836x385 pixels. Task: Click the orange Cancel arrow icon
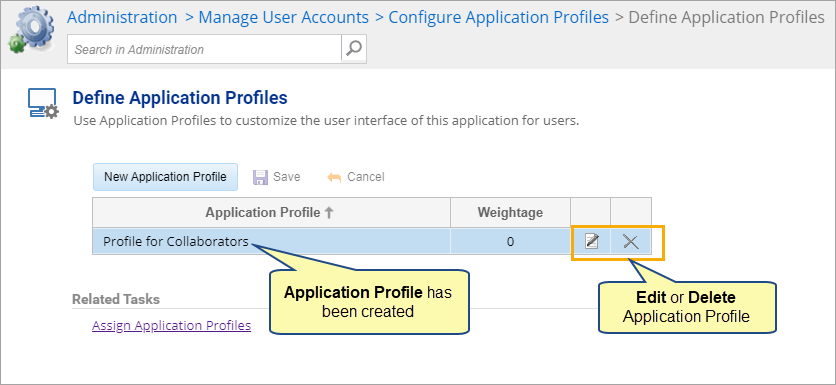334,178
